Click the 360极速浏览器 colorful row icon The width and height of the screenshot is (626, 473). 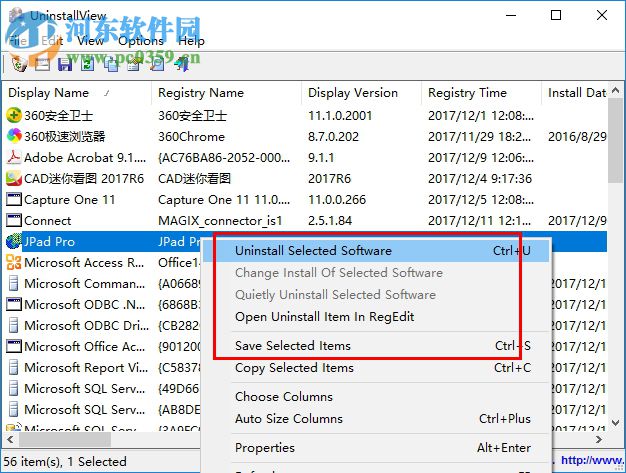14,136
